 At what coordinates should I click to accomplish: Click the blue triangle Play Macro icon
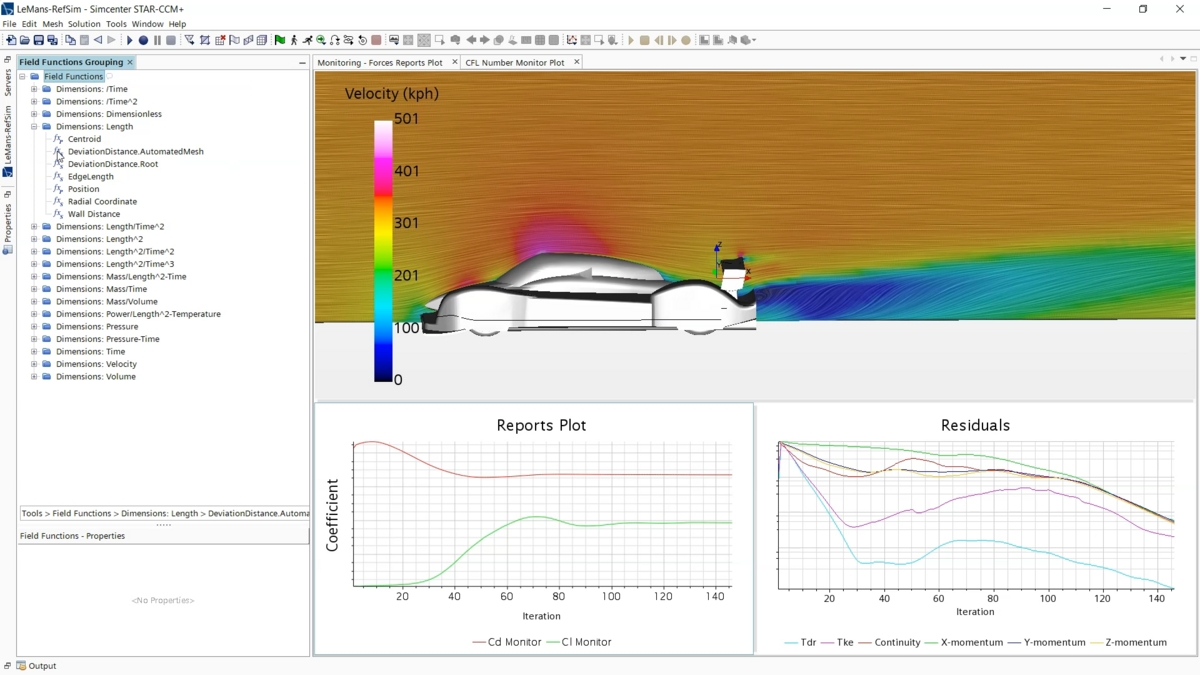[x=129, y=40]
